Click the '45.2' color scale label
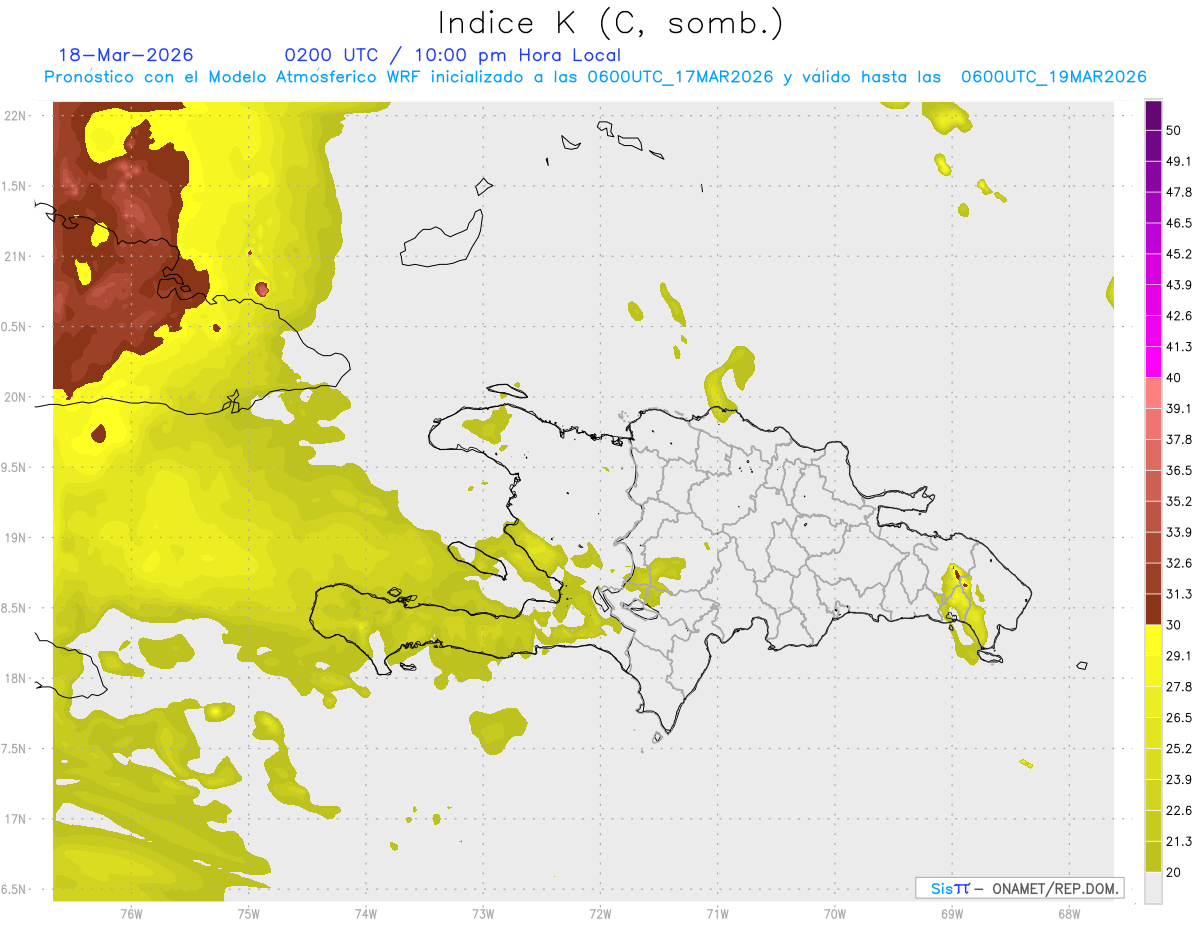1200x927 pixels. tap(1179, 254)
